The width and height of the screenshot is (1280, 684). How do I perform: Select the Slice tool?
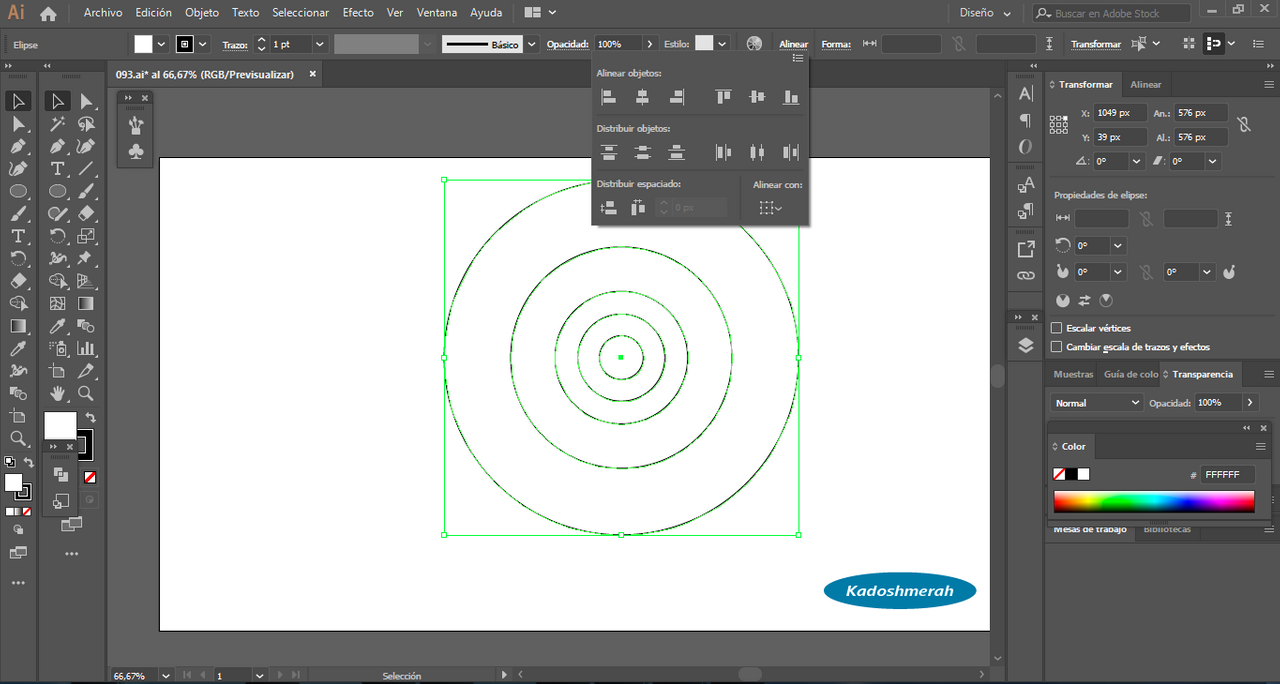[87, 371]
